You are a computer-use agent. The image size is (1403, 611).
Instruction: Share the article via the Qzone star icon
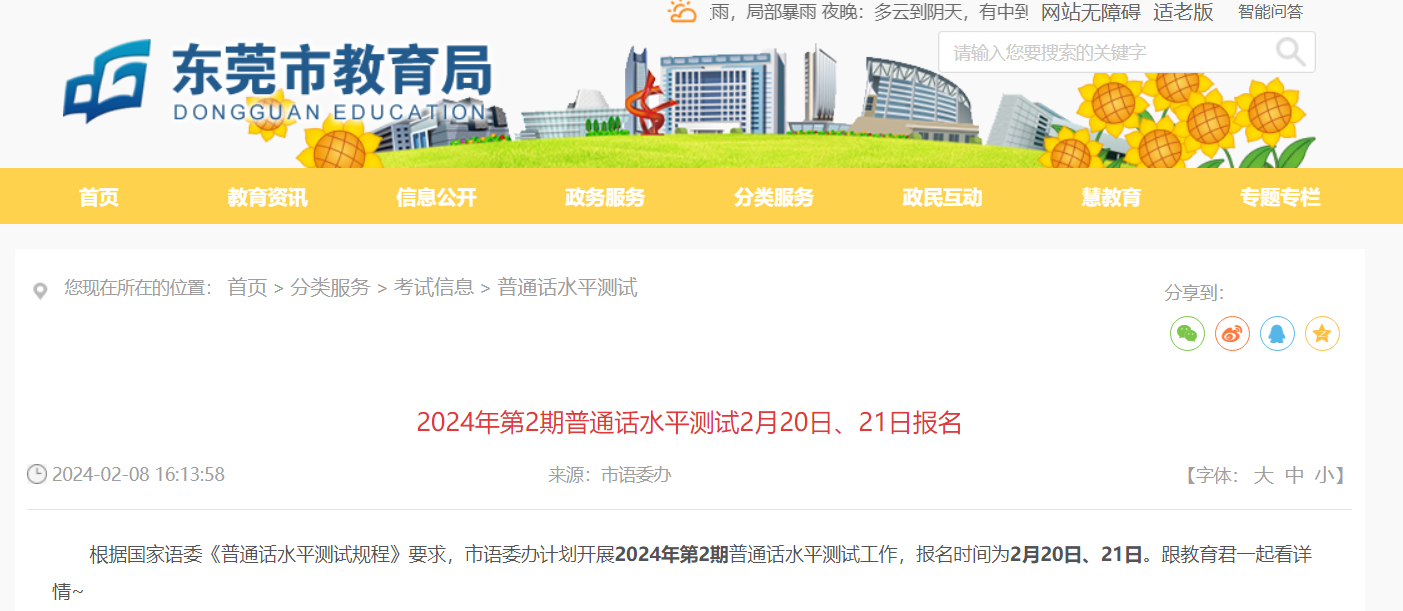click(1322, 333)
